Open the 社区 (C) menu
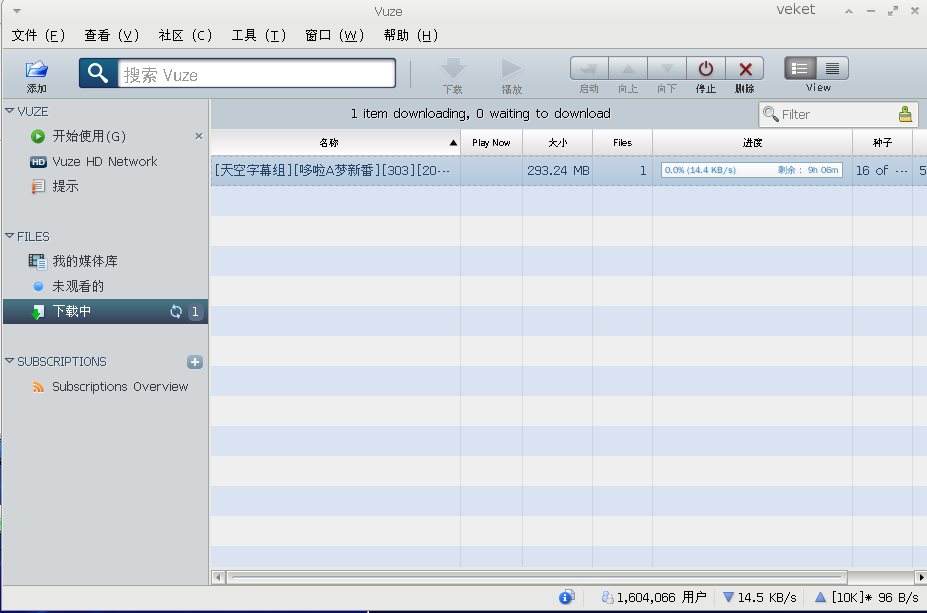 pos(185,35)
